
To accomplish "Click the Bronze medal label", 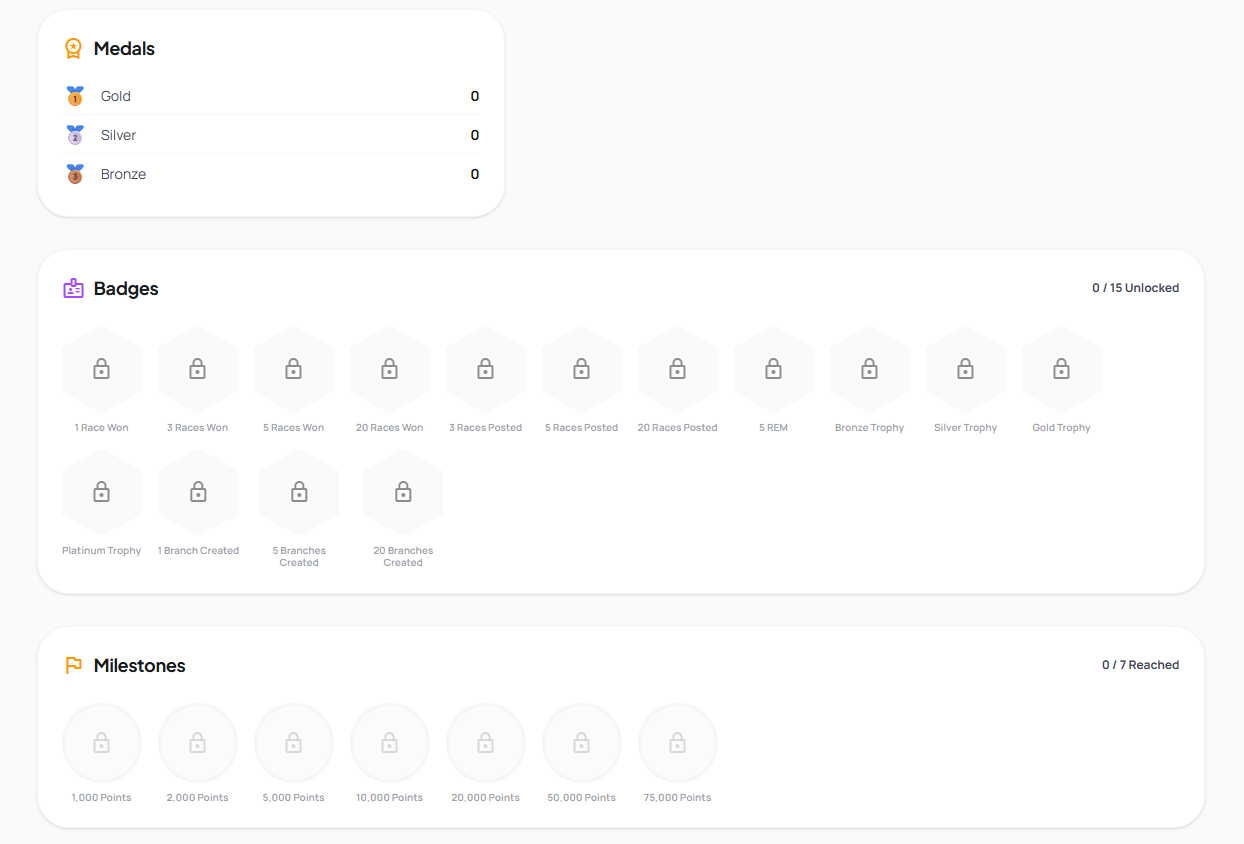I will 123,174.
